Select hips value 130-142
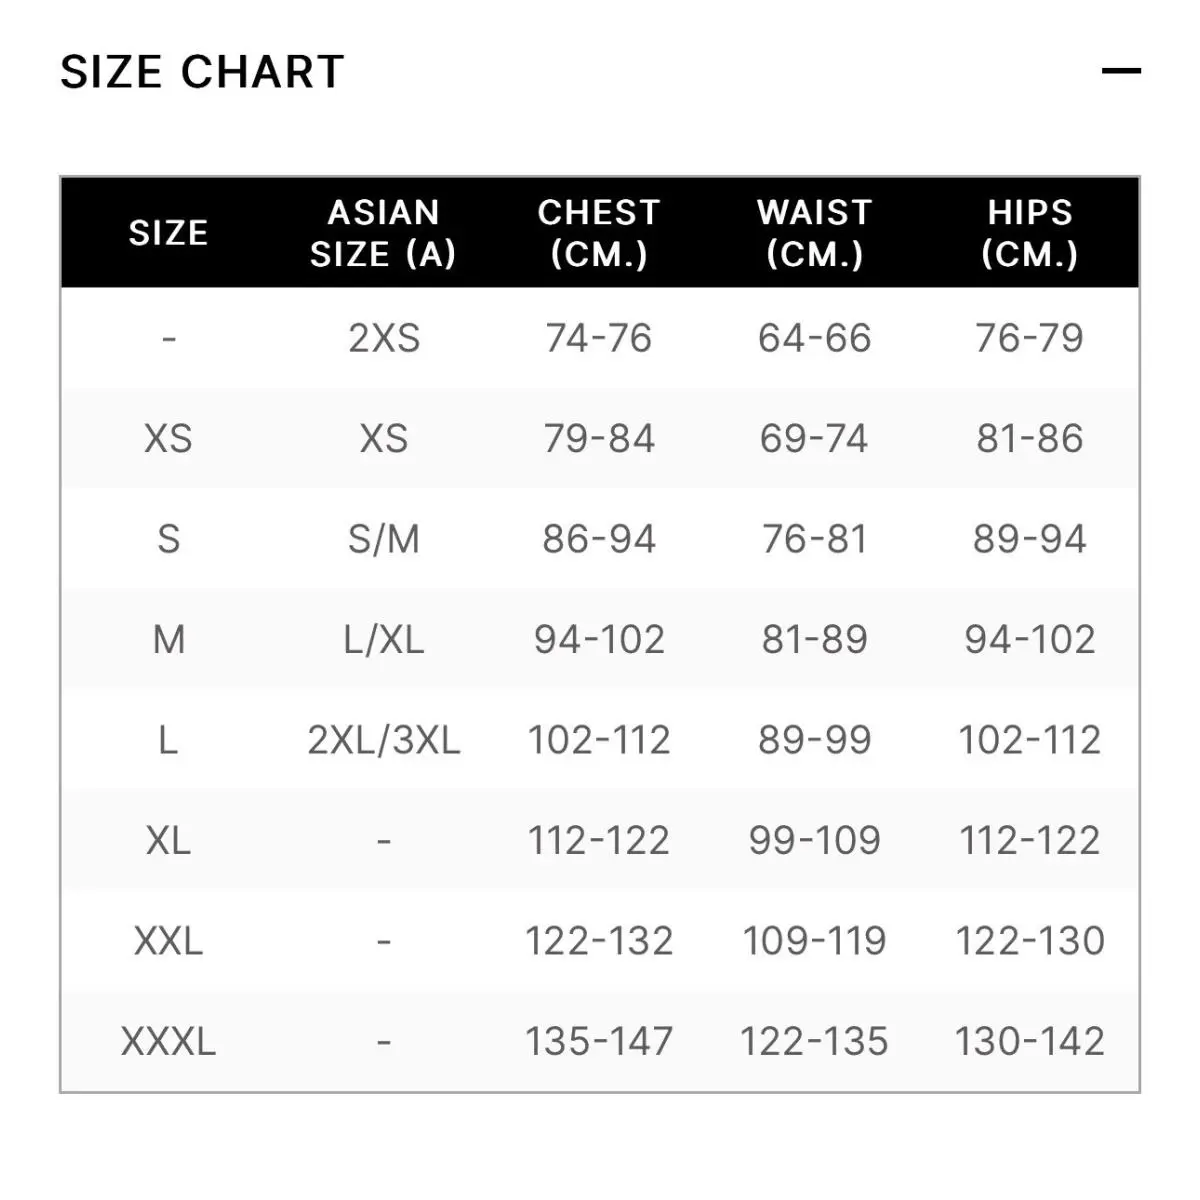This screenshot has height=1200, width=1200. pyautogui.click(x=1030, y=1042)
